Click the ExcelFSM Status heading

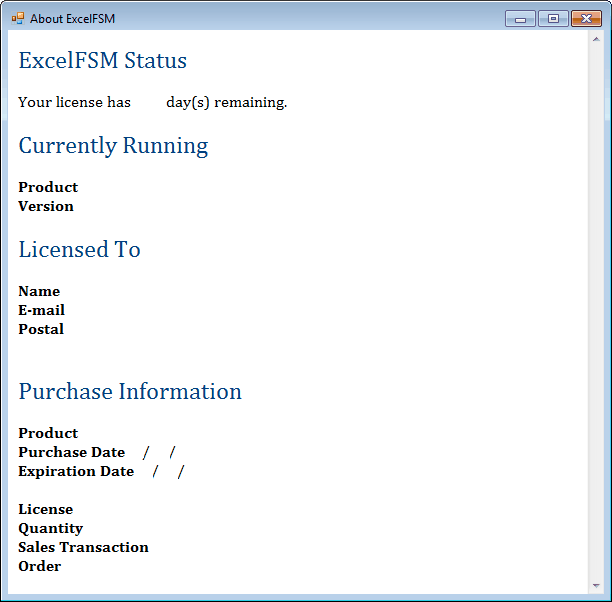coord(102,61)
